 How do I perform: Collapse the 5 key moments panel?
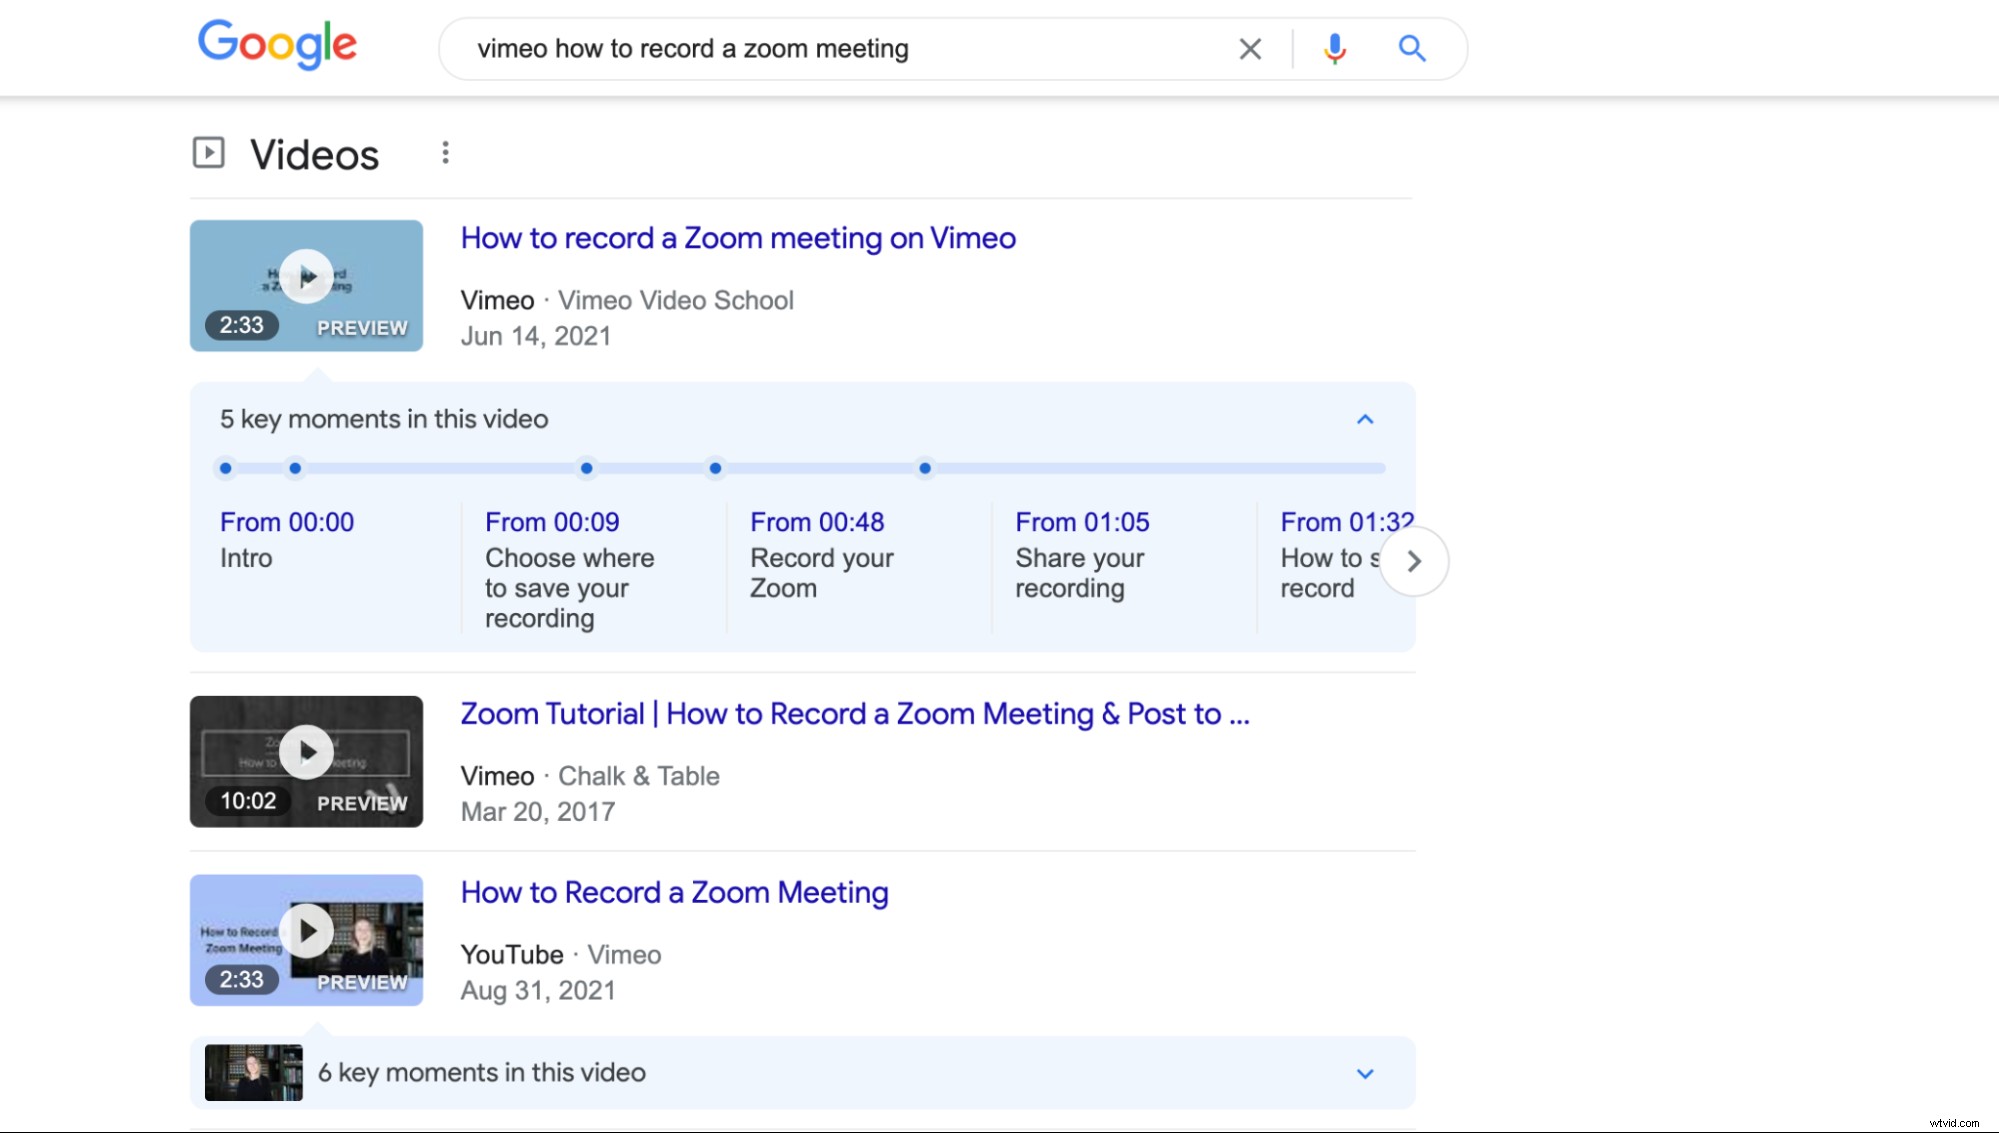tap(1365, 419)
